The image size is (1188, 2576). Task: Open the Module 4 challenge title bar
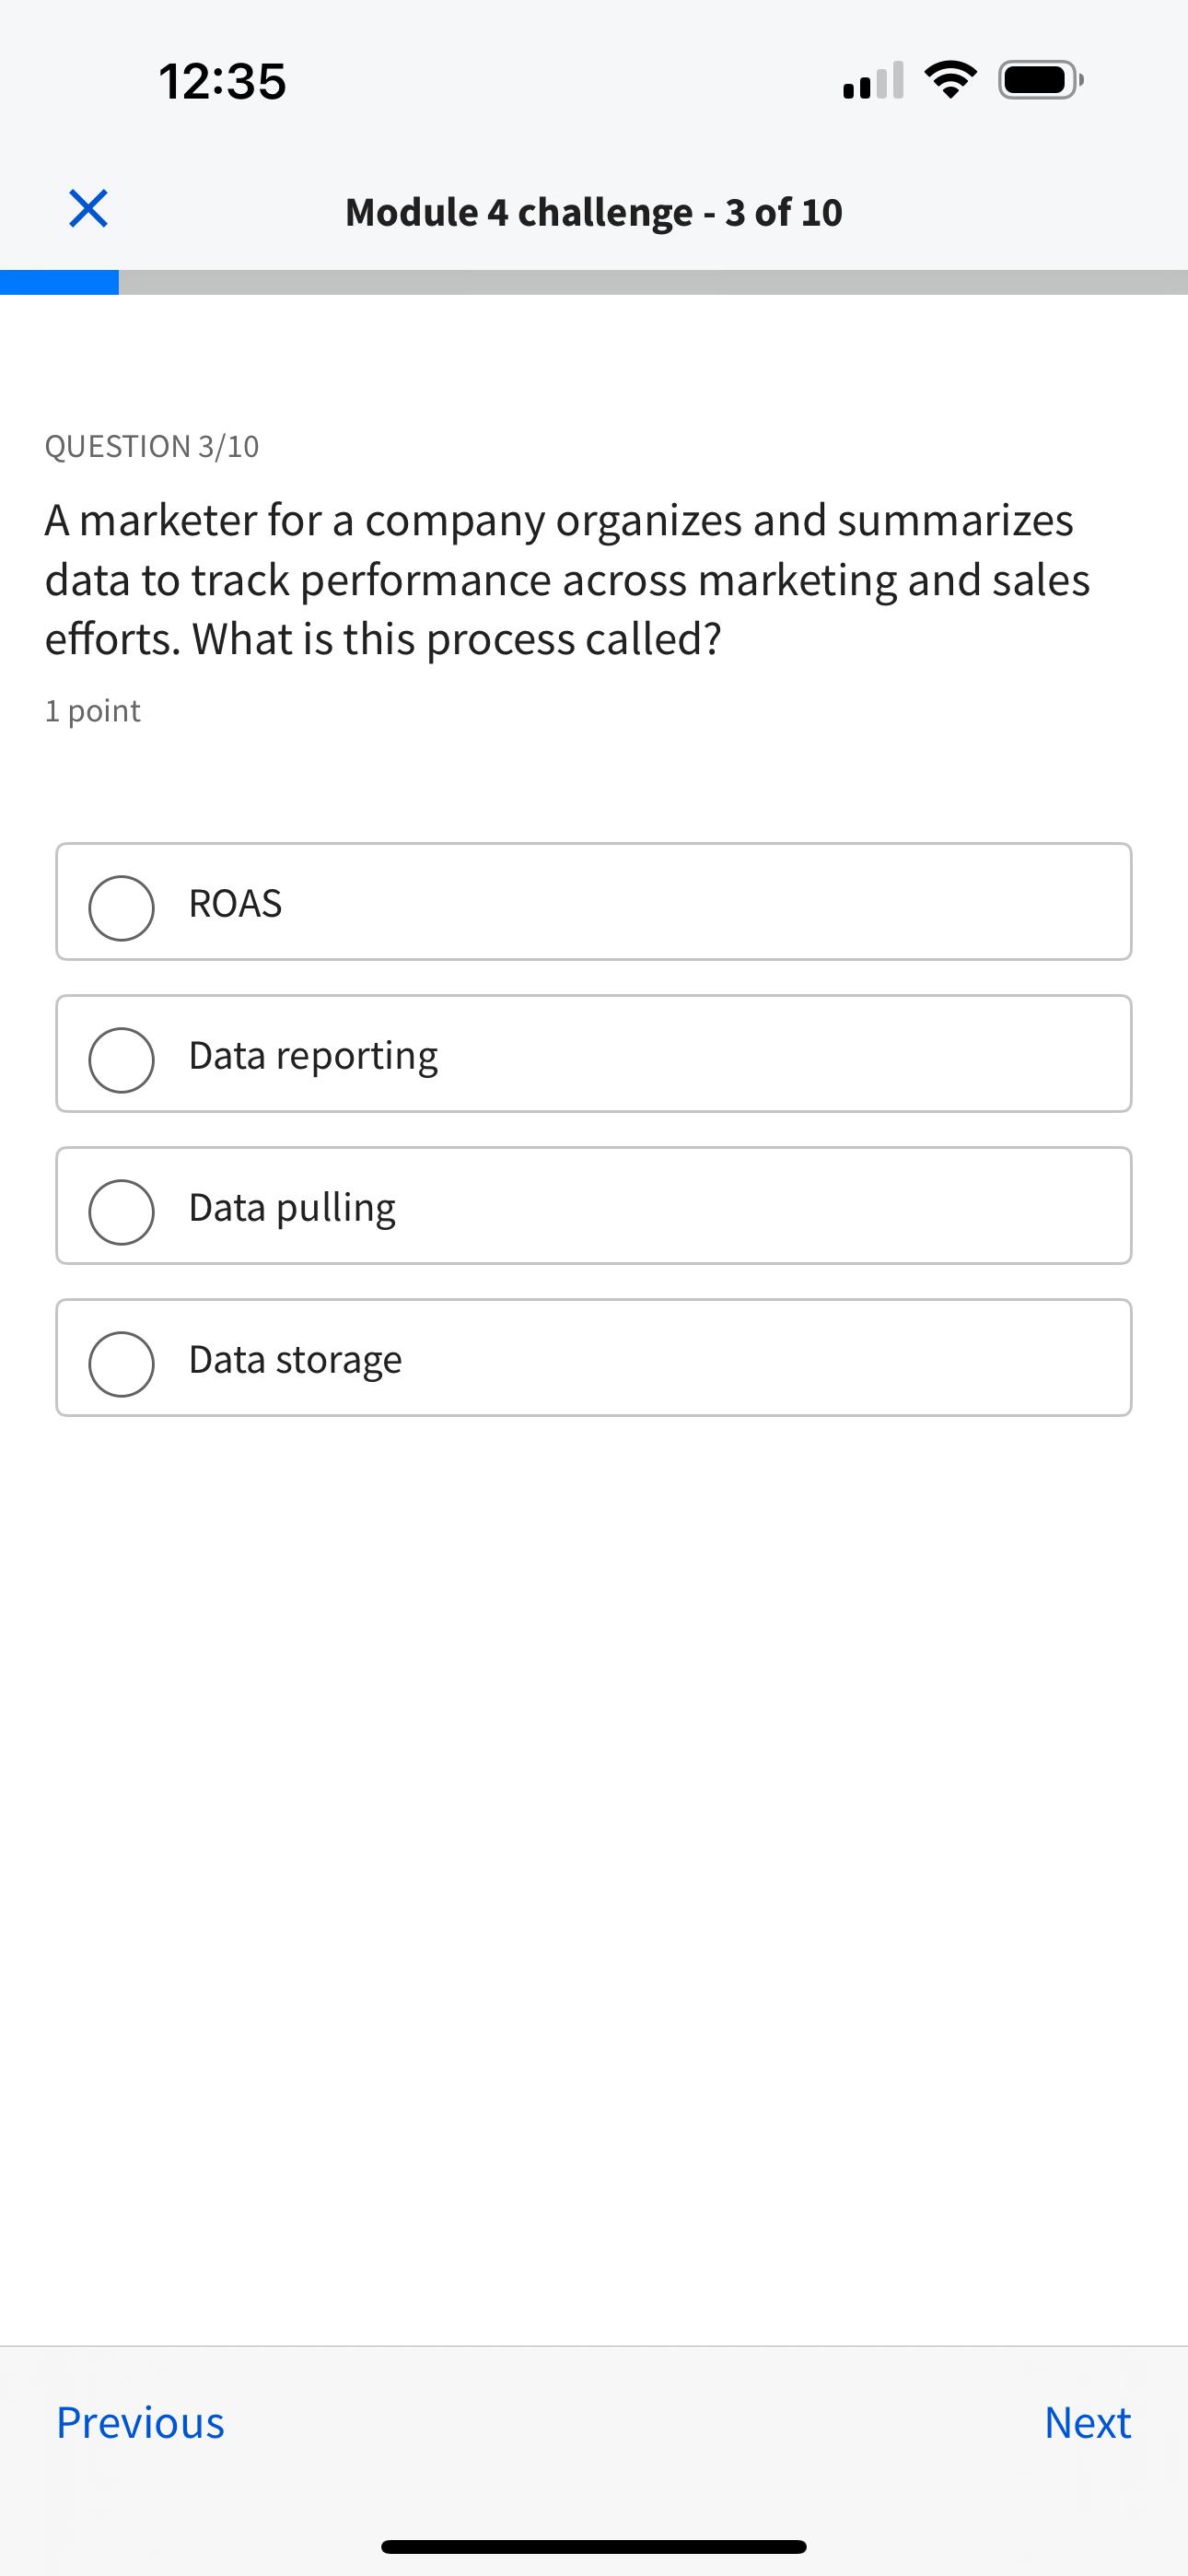(x=594, y=212)
